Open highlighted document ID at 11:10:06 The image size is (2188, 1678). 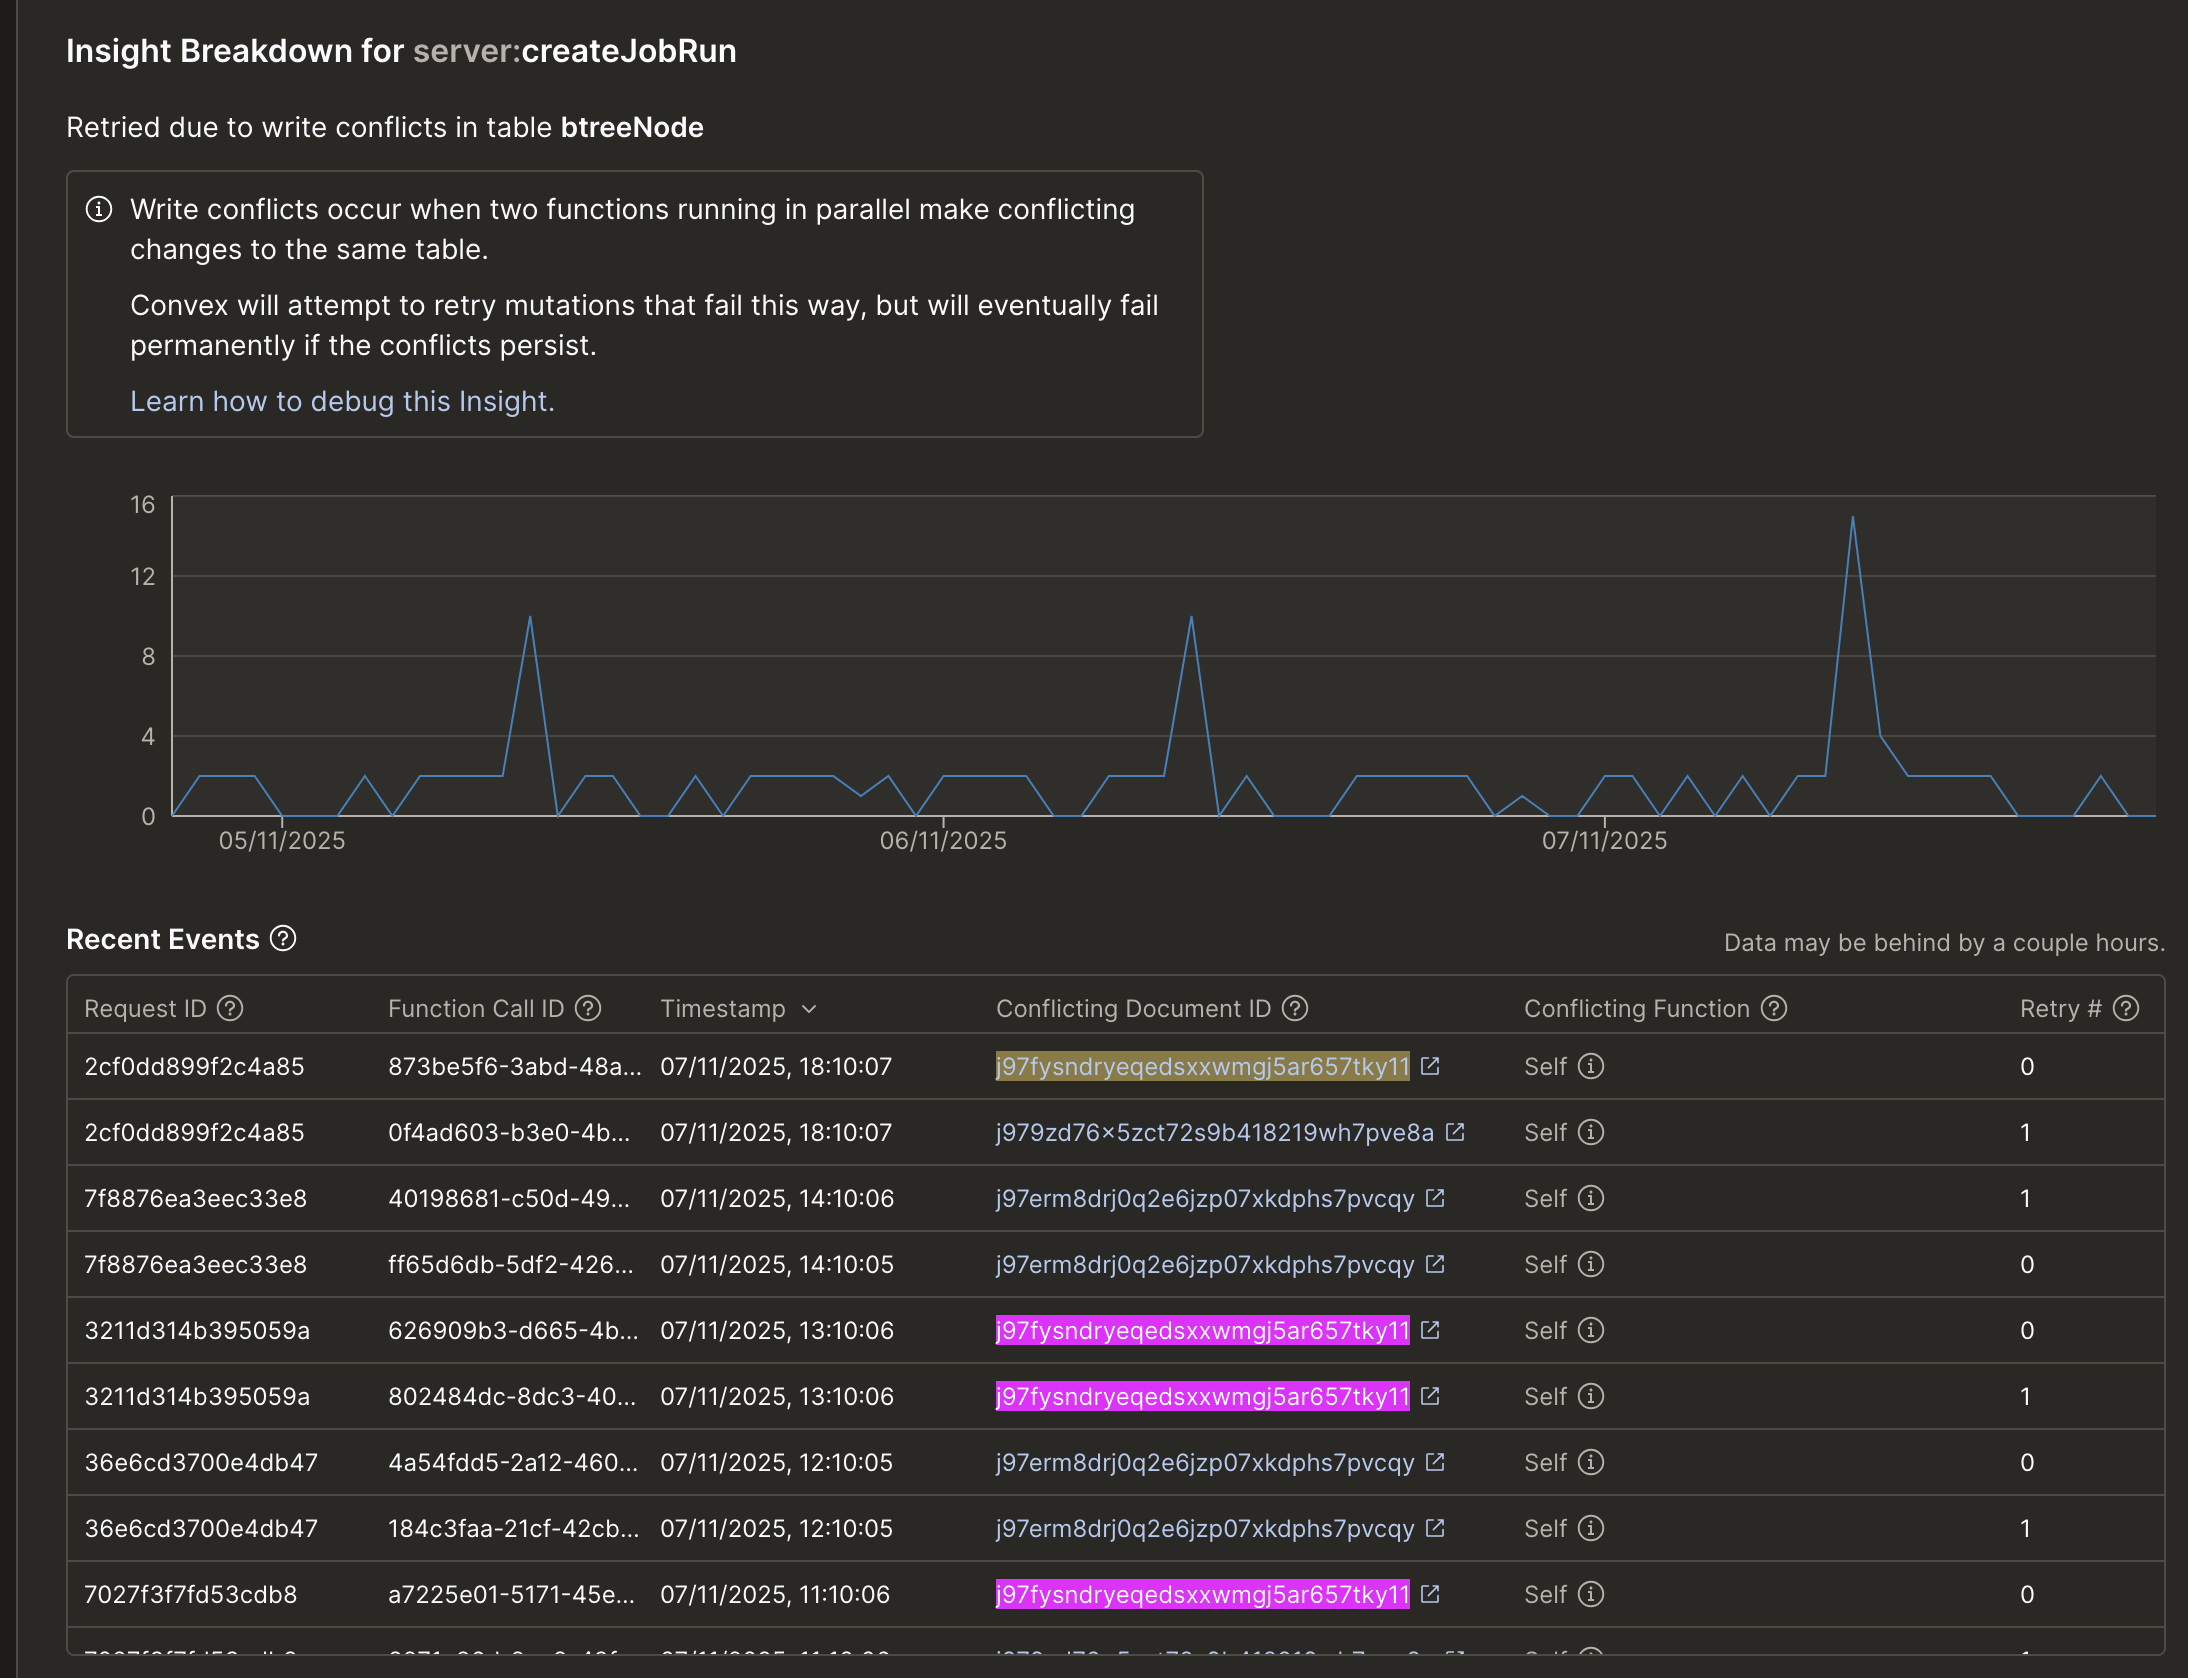point(1202,1594)
